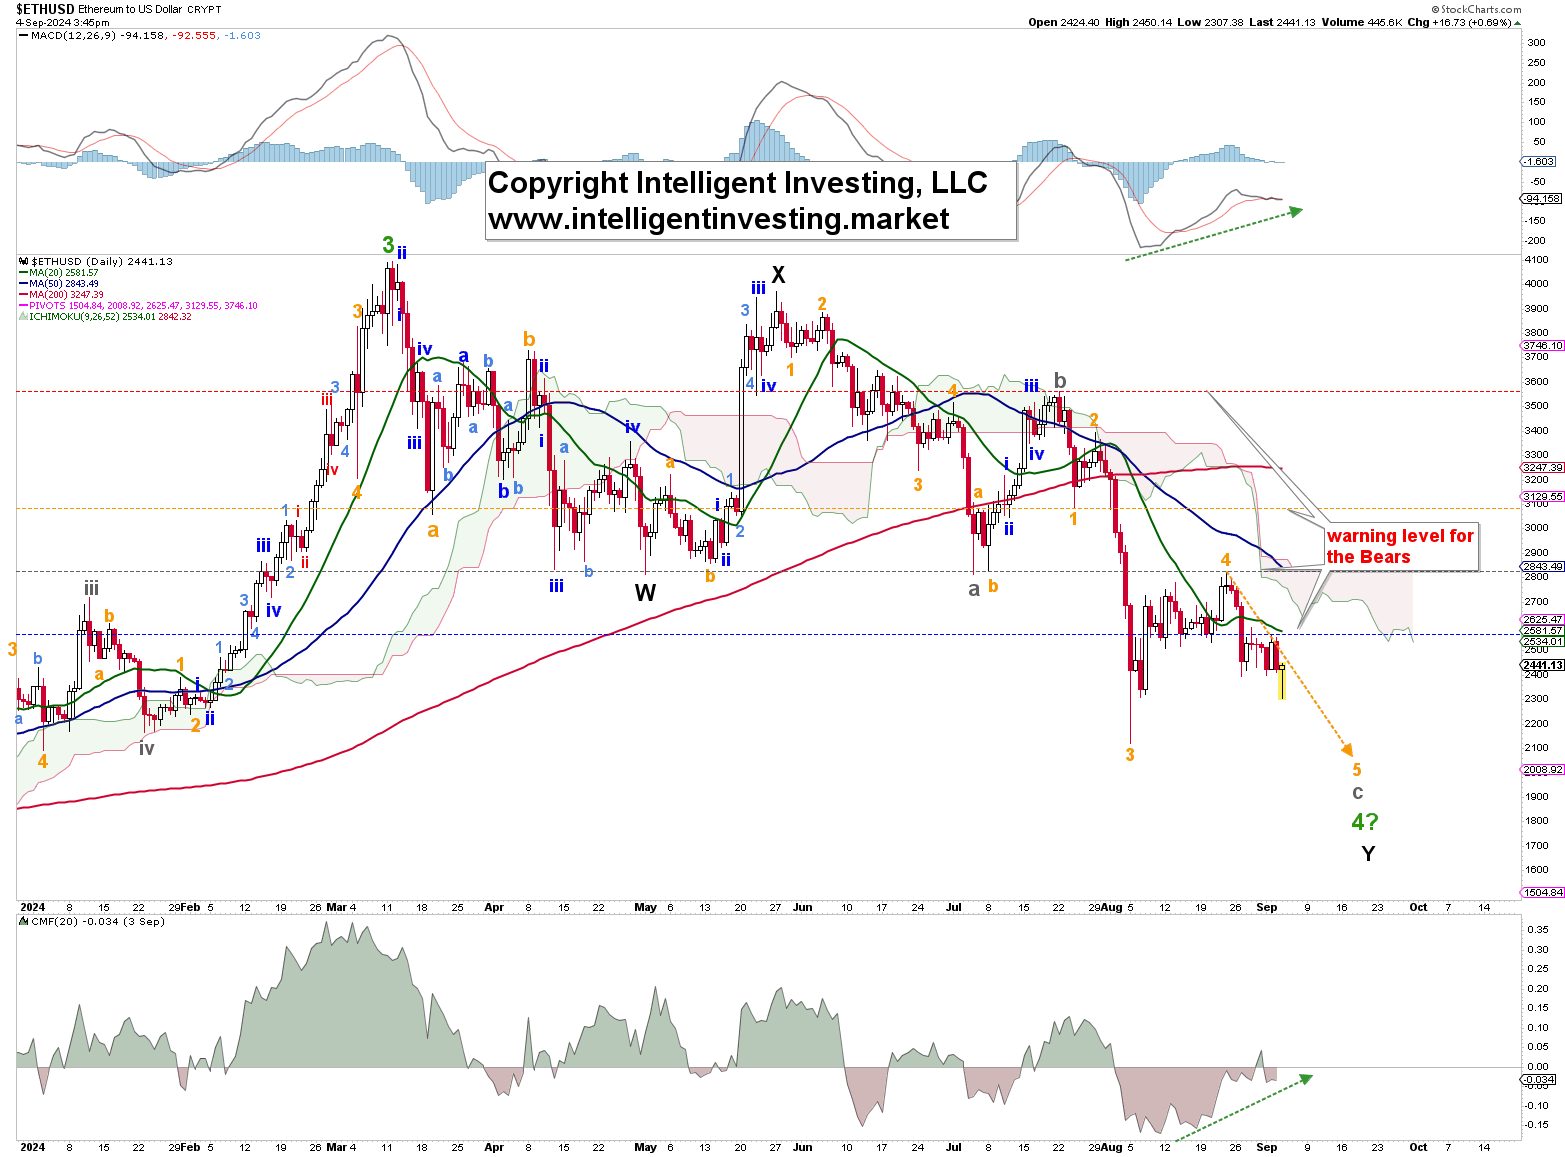Click the Ichimoku cloud icon in the legend
The width and height of the screenshot is (1565, 1157).
pyautogui.click(x=24, y=317)
